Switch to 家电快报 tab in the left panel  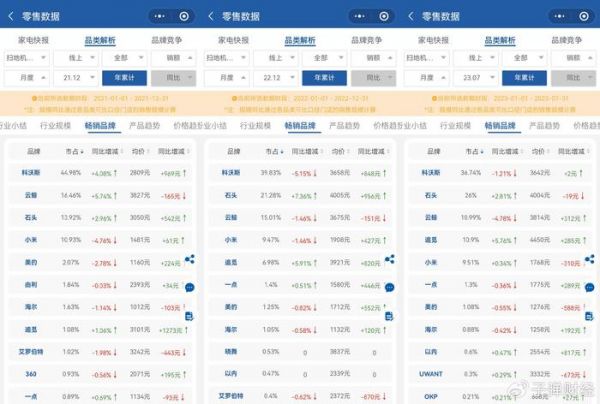(35, 41)
